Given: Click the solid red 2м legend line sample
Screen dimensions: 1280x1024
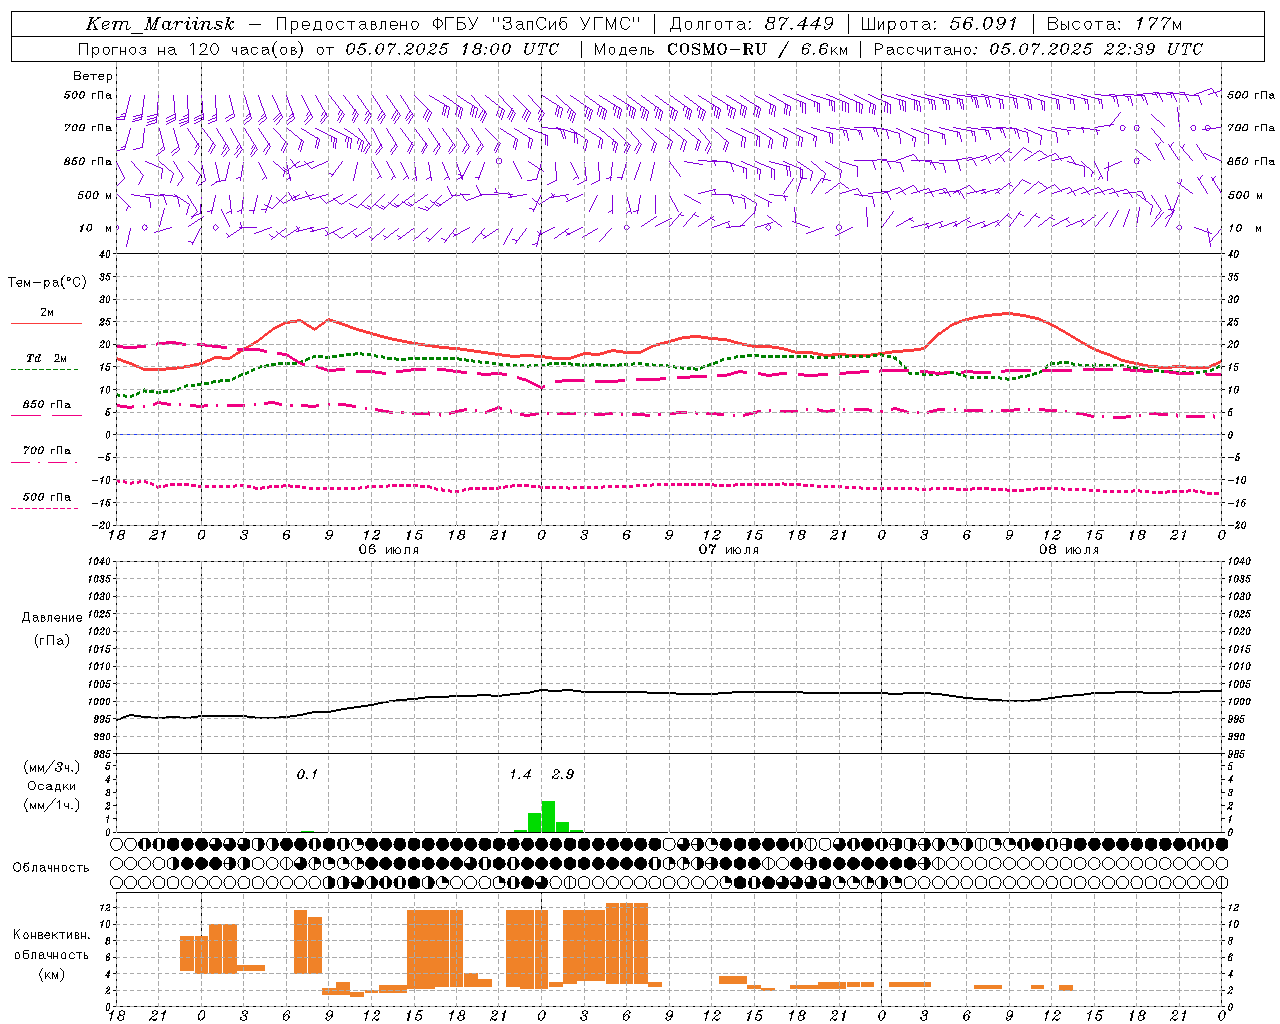Looking at the screenshot, I should point(46,324).
